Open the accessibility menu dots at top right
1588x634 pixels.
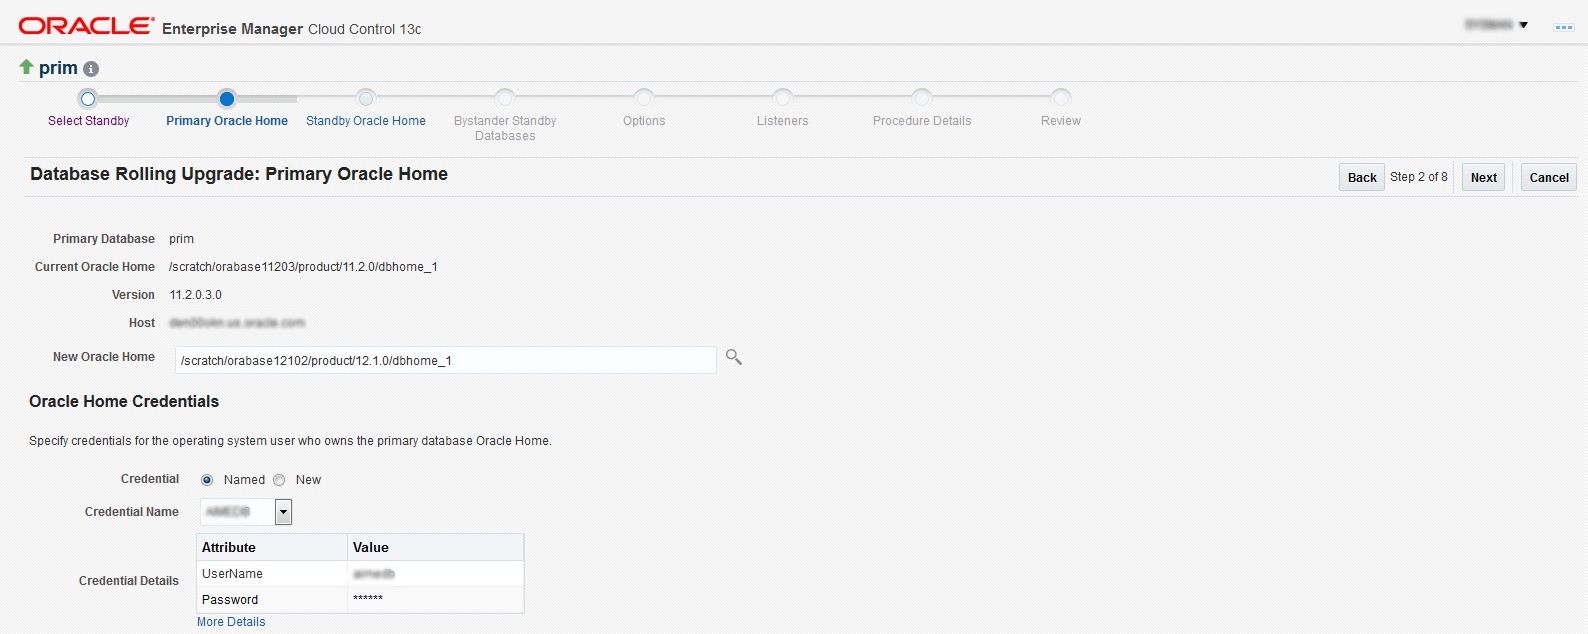tap(1563, 27)
